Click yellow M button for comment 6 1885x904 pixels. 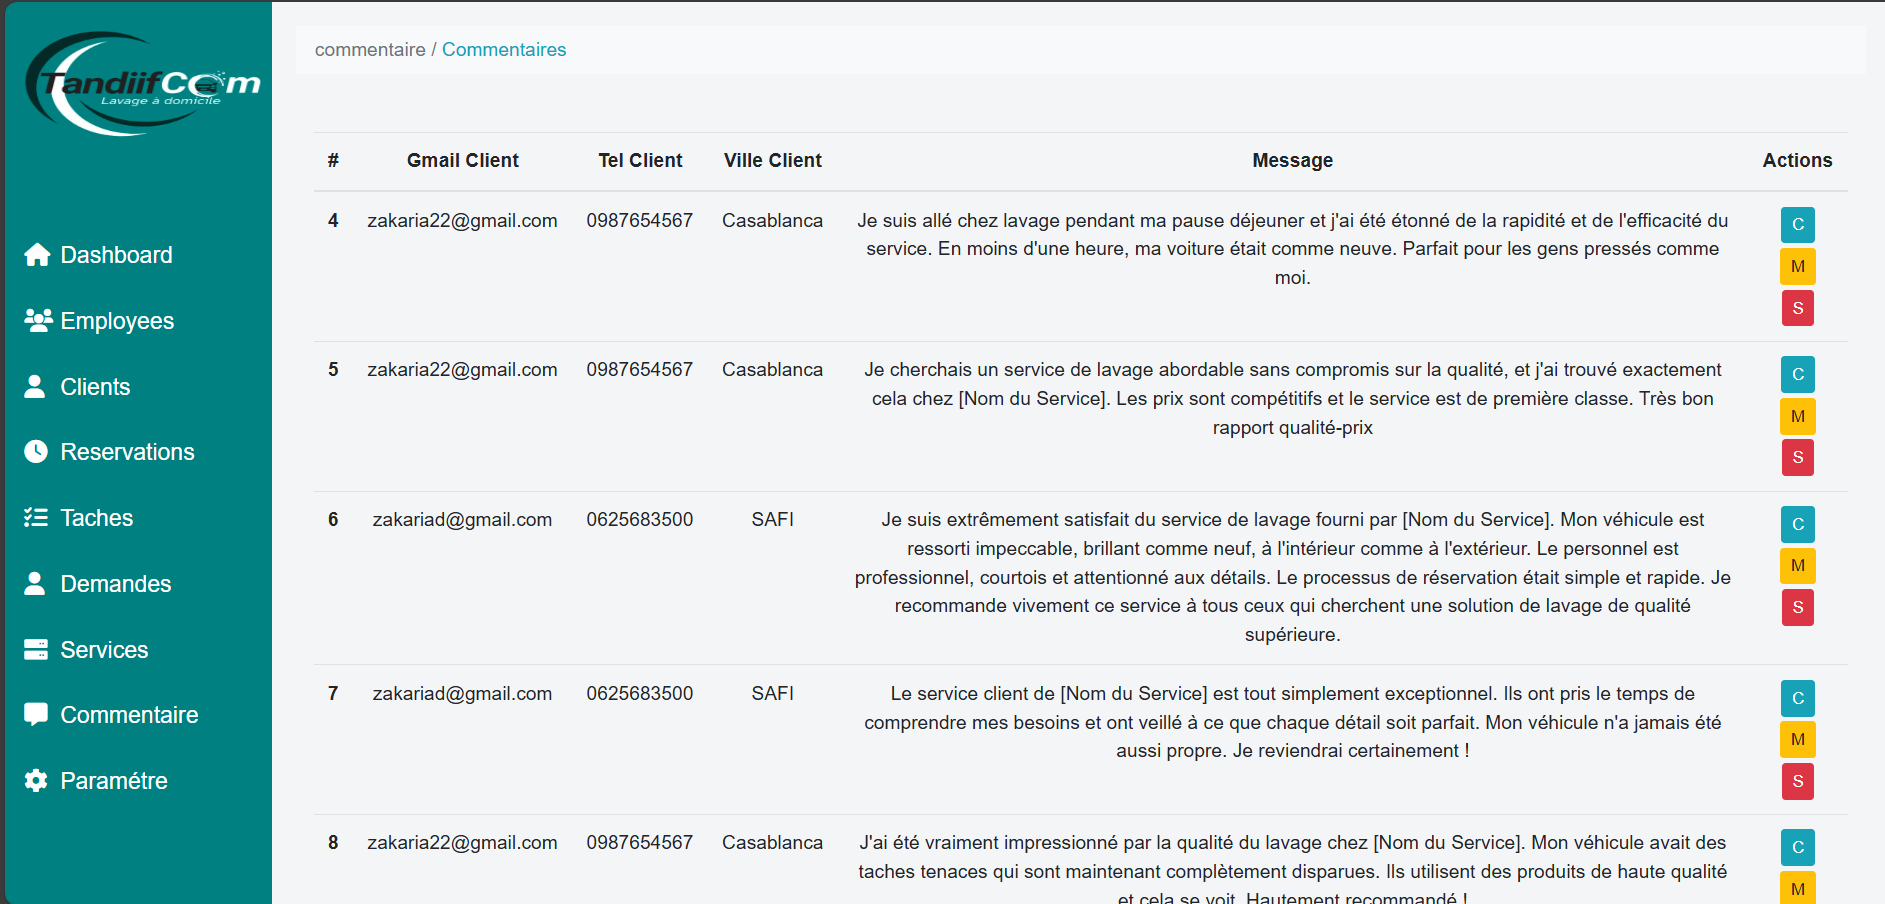click(x=1798, y=565)
